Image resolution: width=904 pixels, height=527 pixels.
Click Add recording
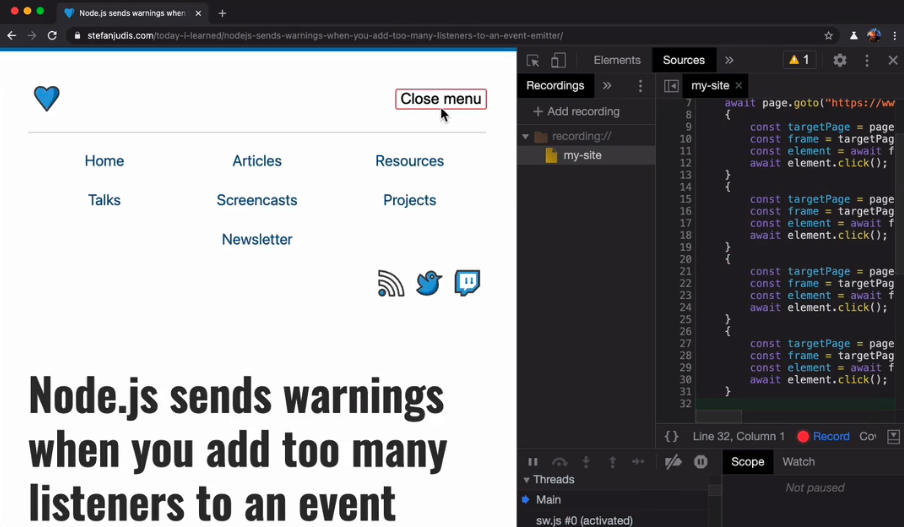pos(577,111)
